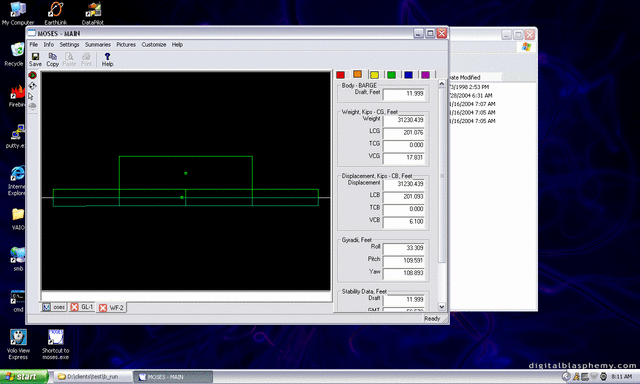Pick the yellow color swatch
This screenshot has height=384, width=640.
[x=374, y=75]
